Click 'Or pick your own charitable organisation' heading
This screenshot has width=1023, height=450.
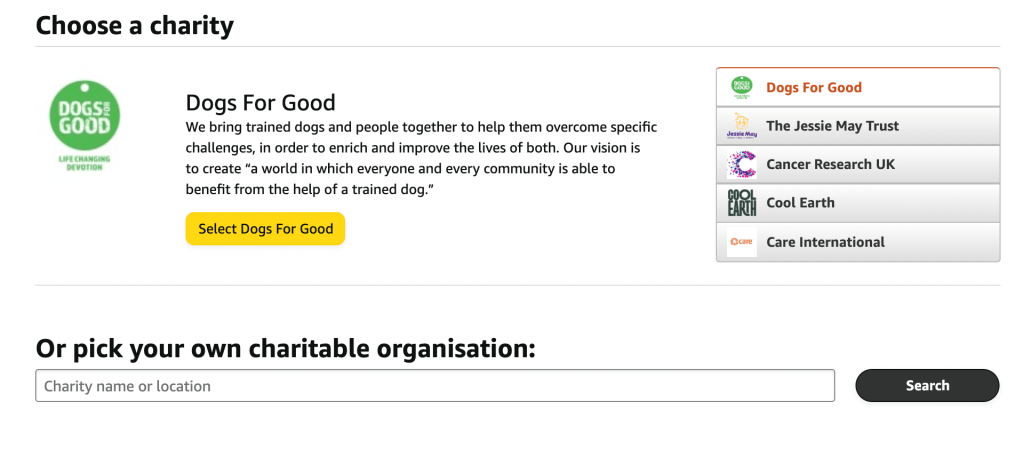tap(285, 348)
